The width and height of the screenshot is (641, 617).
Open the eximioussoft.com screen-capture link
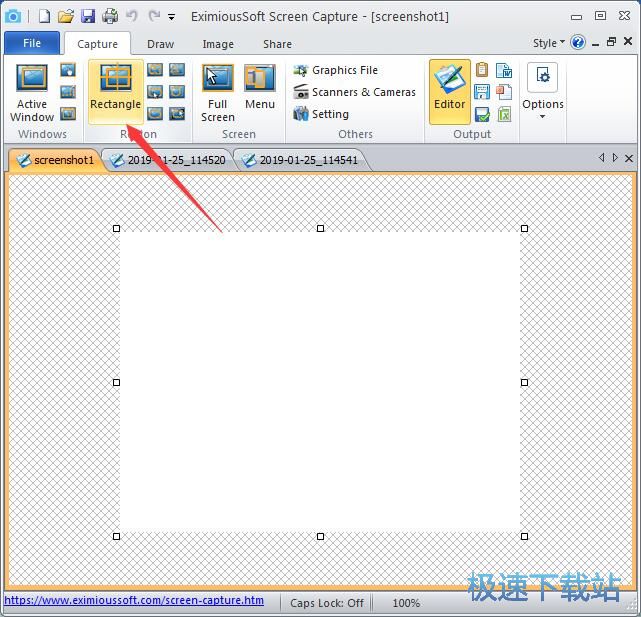[134, 600]
